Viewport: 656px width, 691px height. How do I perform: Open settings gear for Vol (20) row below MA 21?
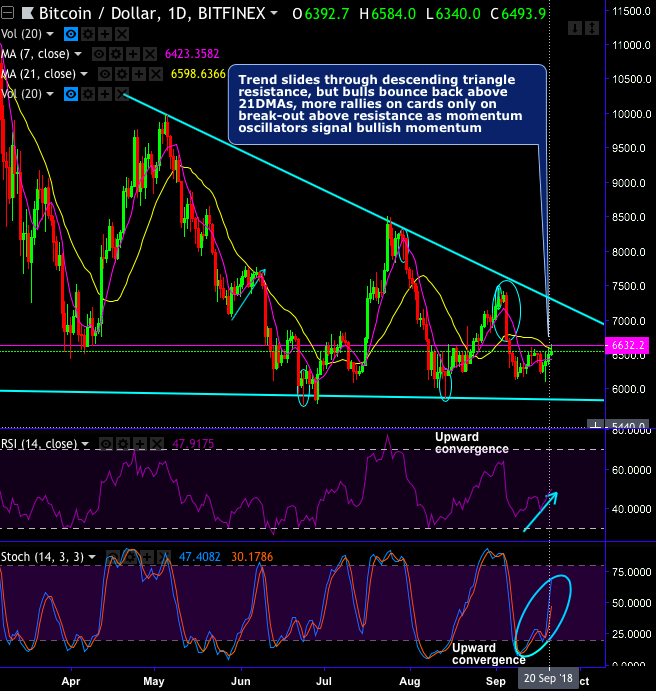click(x=88, y=94)
